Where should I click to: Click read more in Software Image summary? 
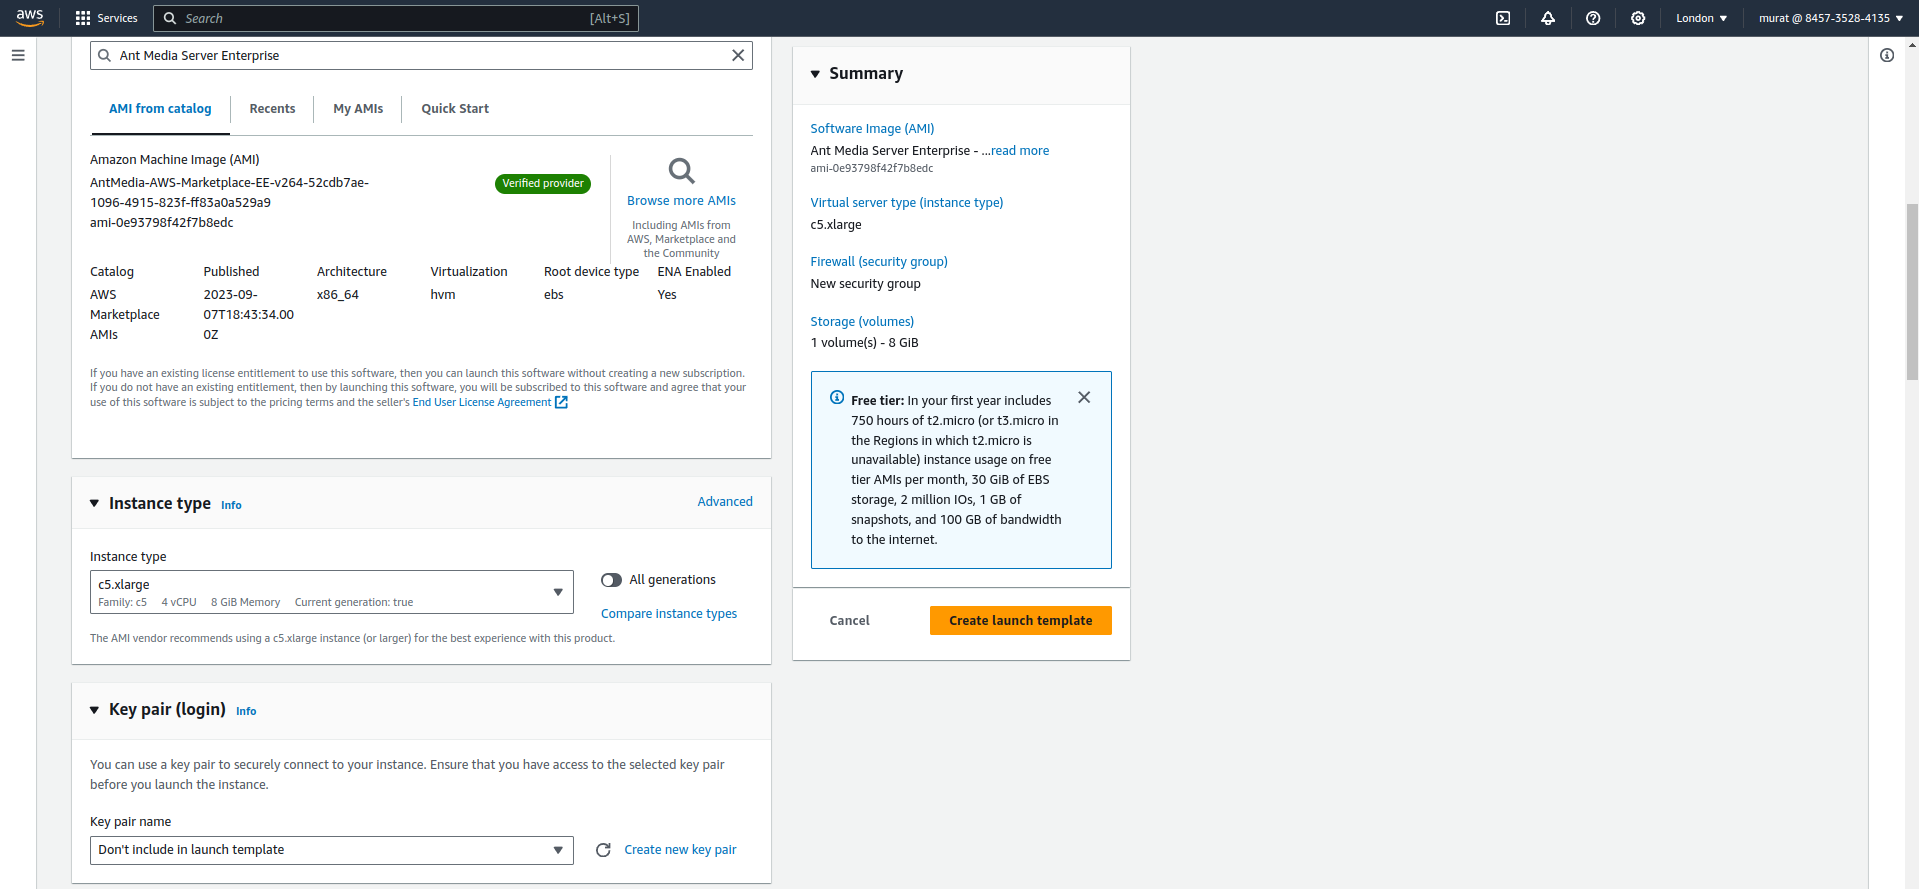coord(1020,151)
